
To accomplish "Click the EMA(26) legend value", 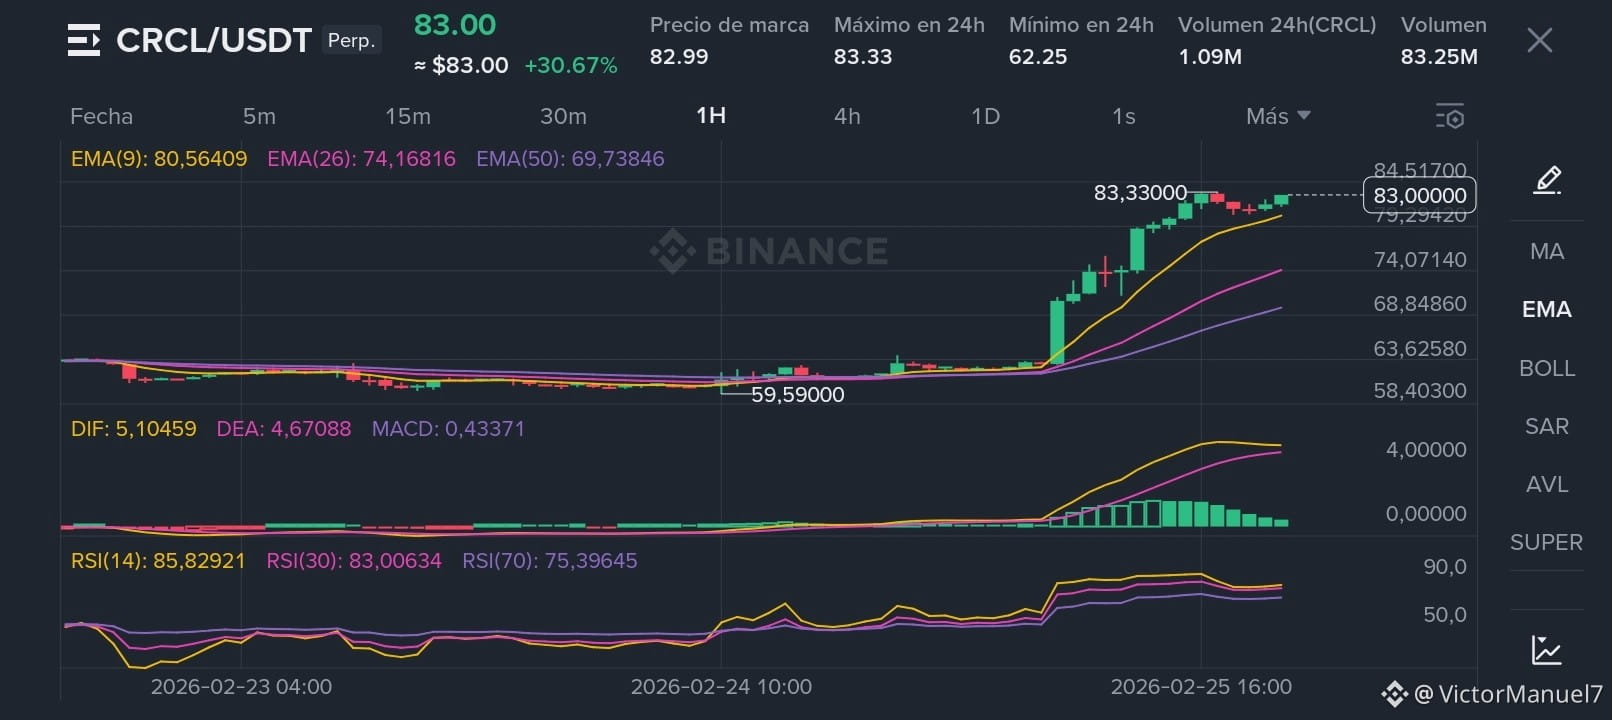I will coord(361,158).
